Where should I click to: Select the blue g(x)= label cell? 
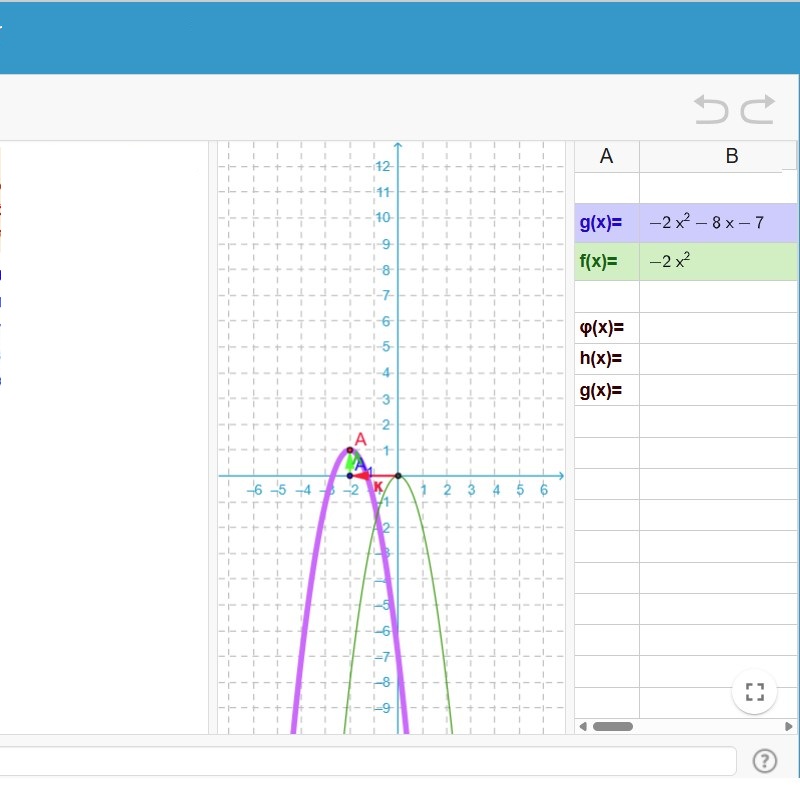coord(607,223)
